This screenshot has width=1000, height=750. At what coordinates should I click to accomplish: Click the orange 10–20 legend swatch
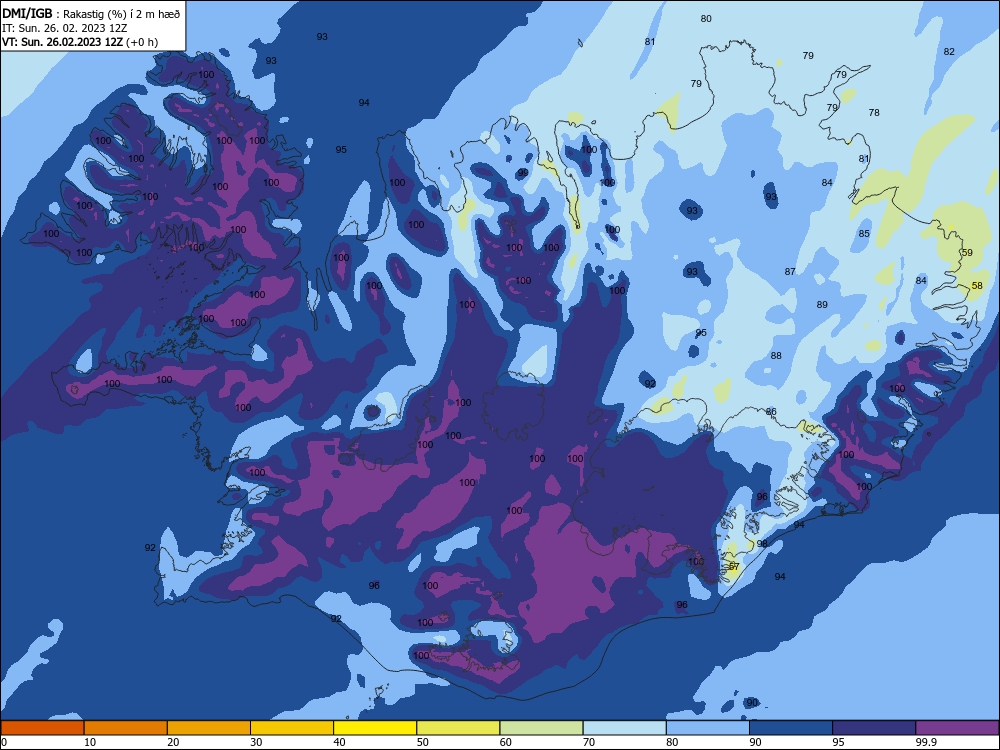(x=126, y=728)
